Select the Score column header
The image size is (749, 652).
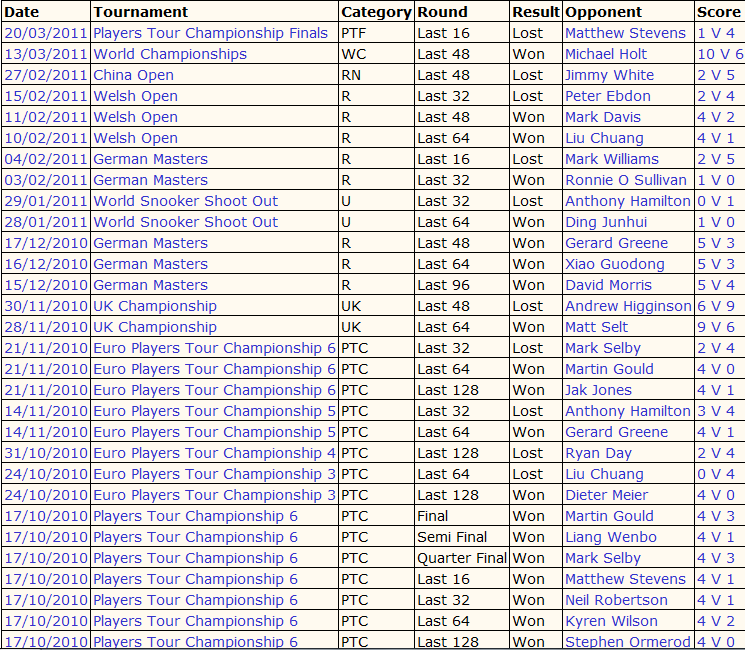(x=718, y=12)
